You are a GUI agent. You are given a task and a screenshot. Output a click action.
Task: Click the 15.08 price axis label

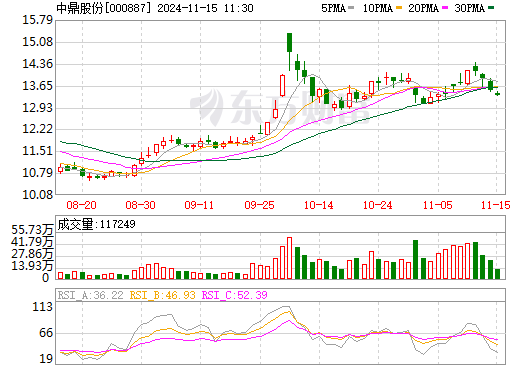pyautogui.click(x=38, y=42)
